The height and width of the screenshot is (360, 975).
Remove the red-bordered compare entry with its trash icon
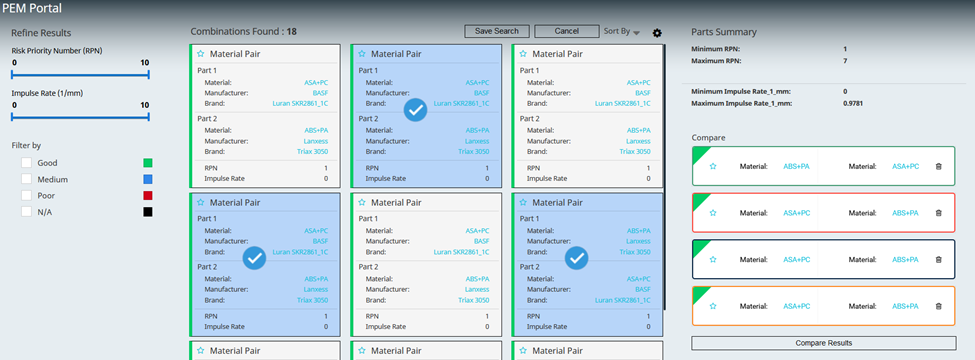tap(938, 213)
